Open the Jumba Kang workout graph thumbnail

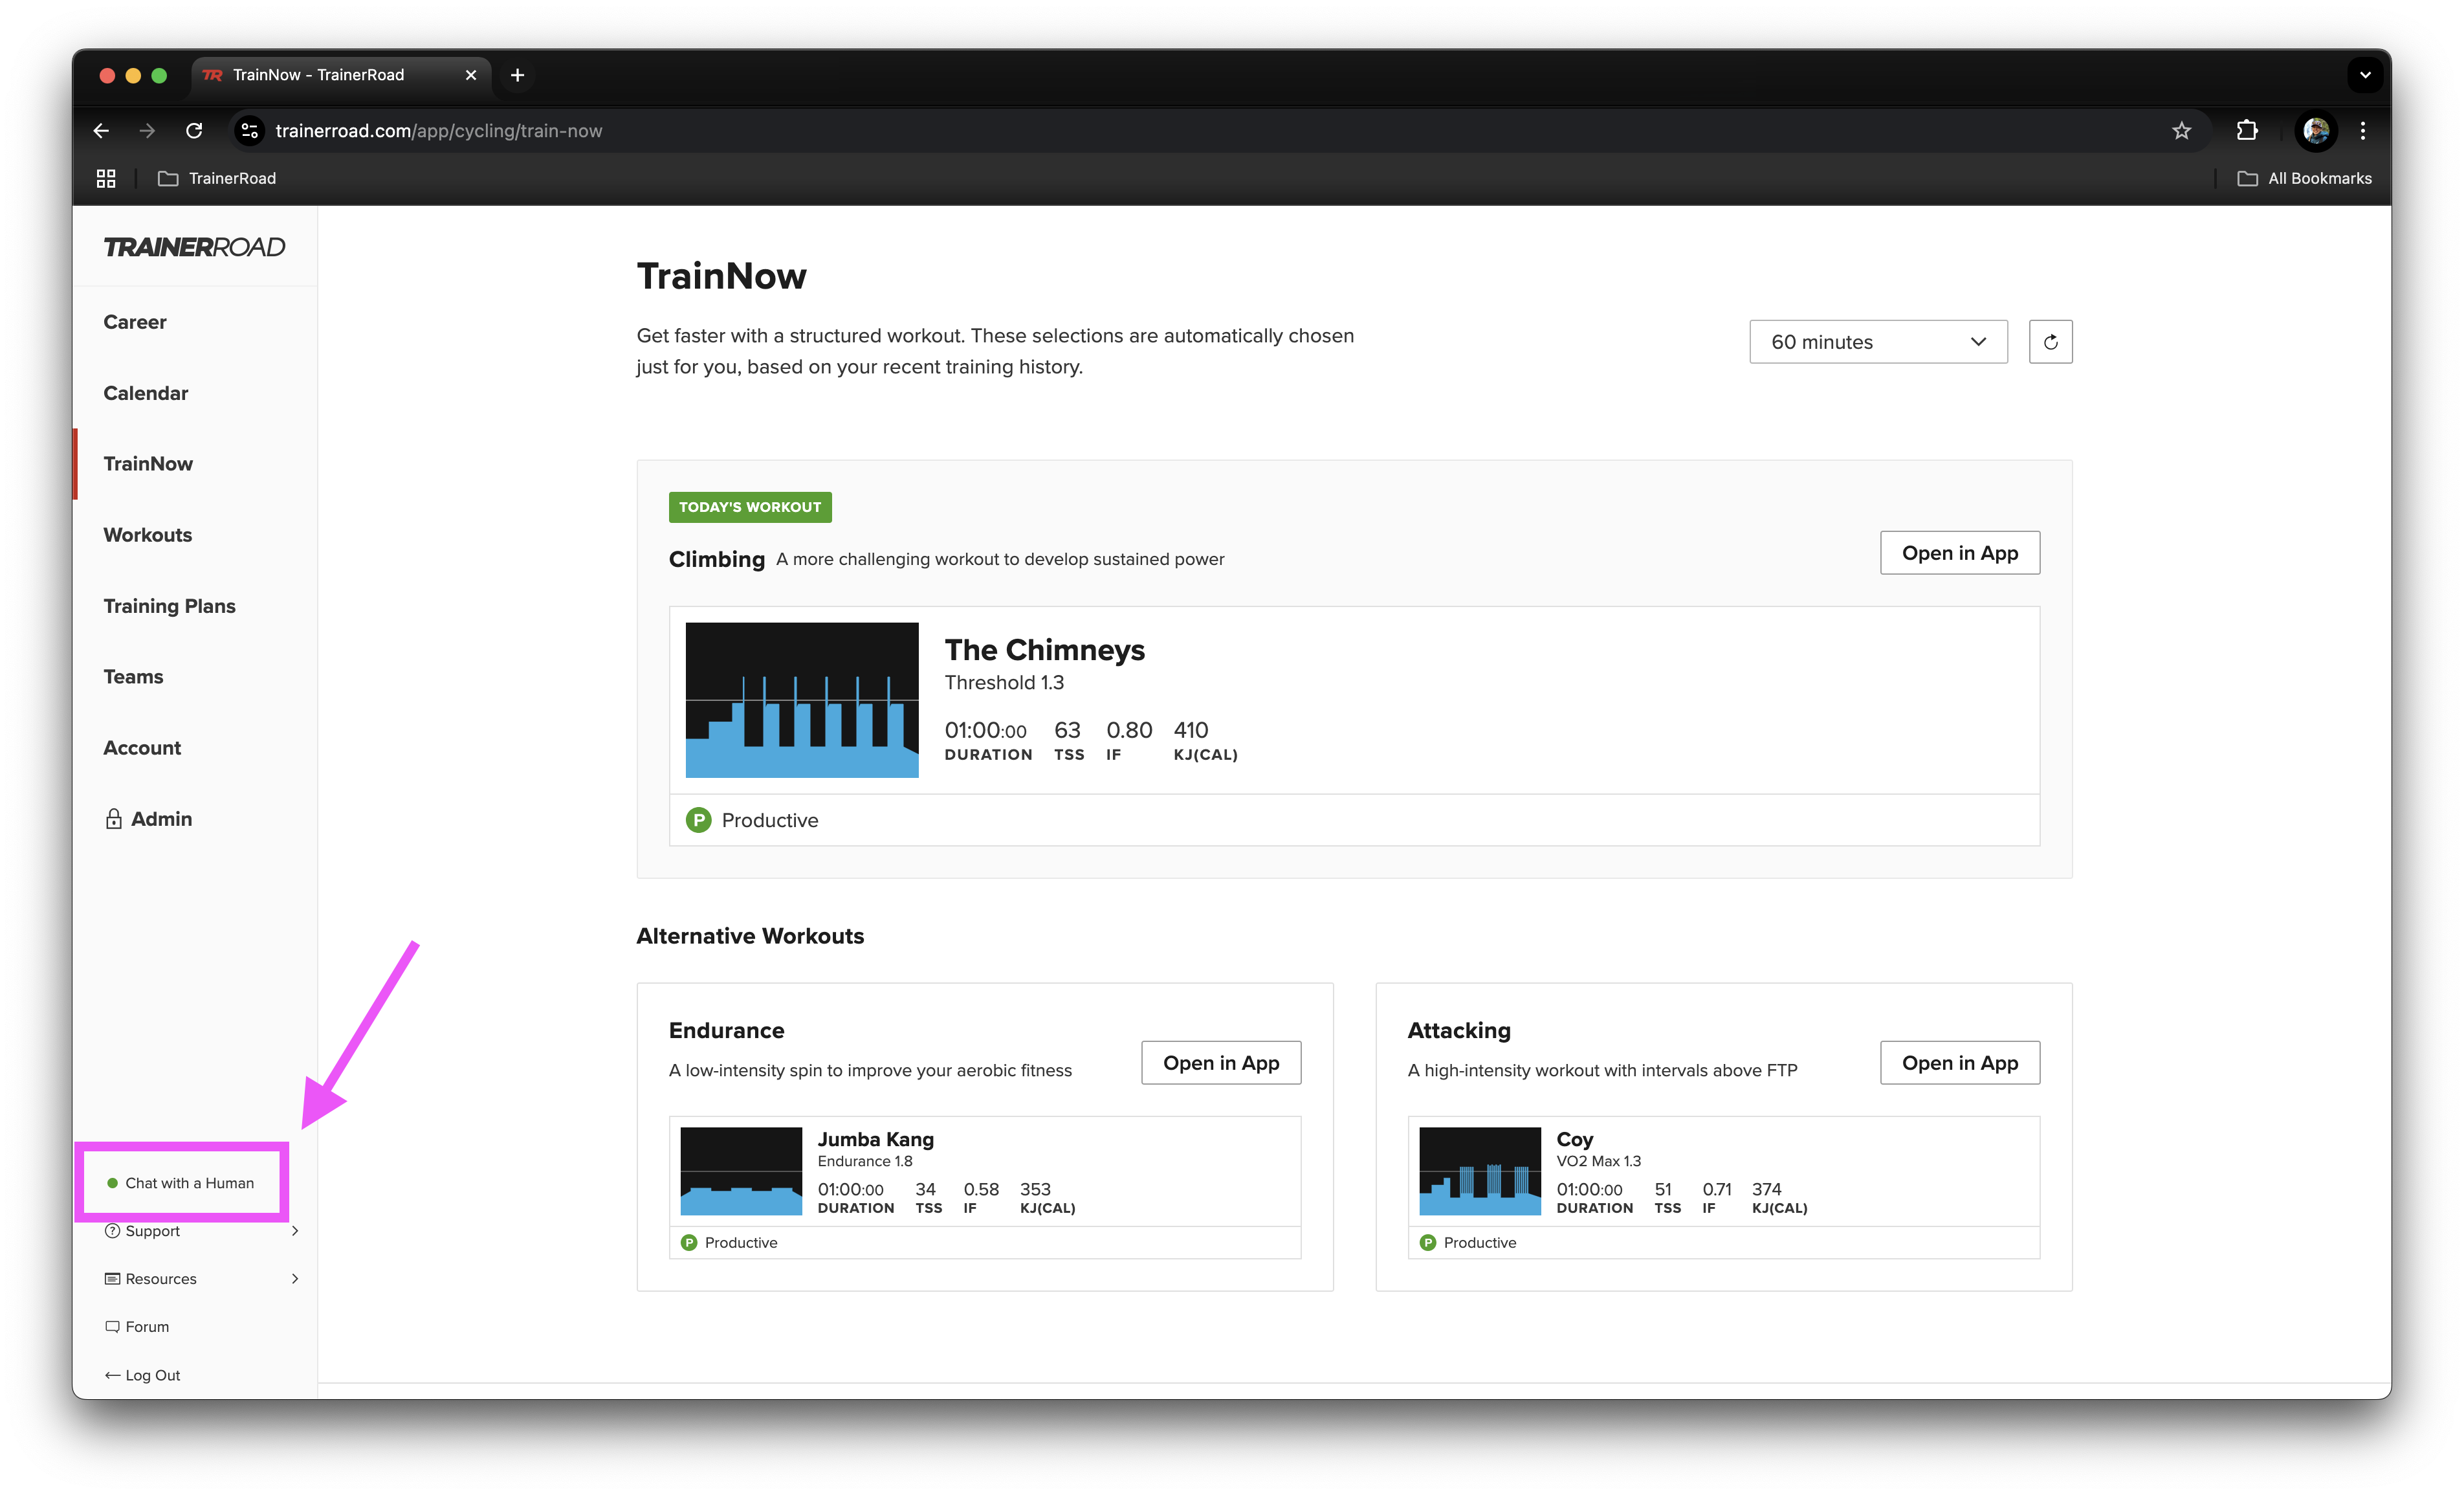741,1171
